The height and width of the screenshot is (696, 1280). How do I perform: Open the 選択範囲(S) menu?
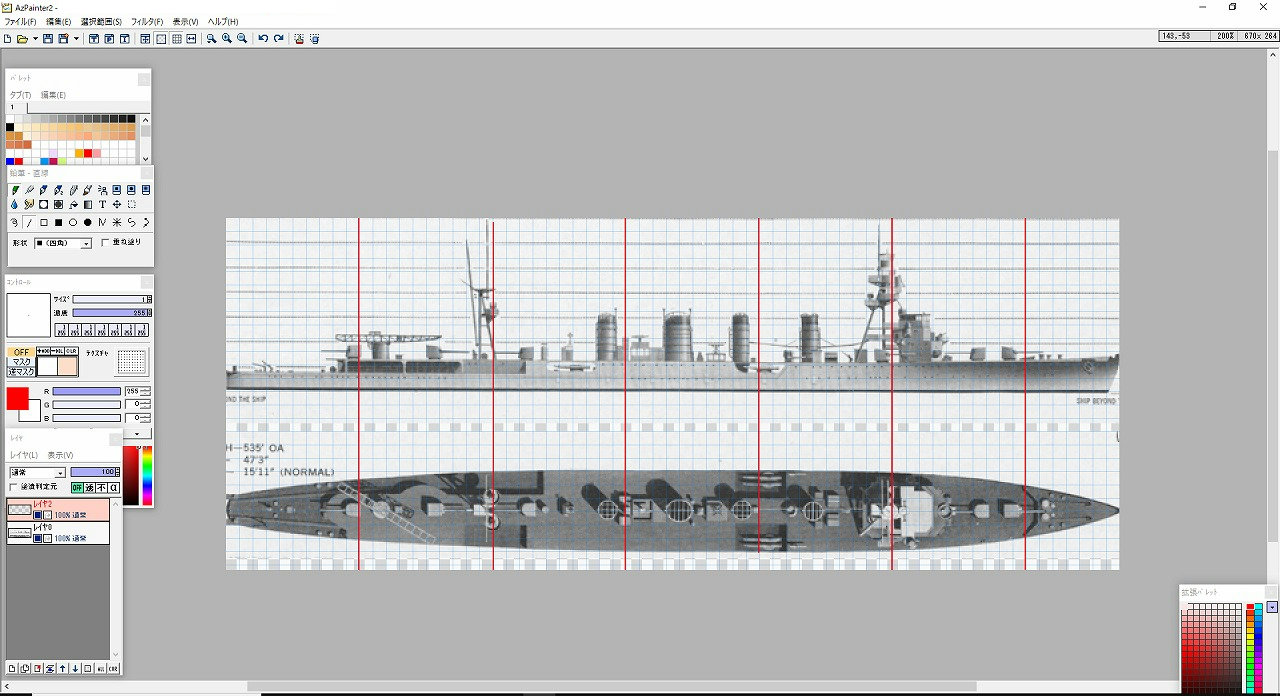(101, 21)
